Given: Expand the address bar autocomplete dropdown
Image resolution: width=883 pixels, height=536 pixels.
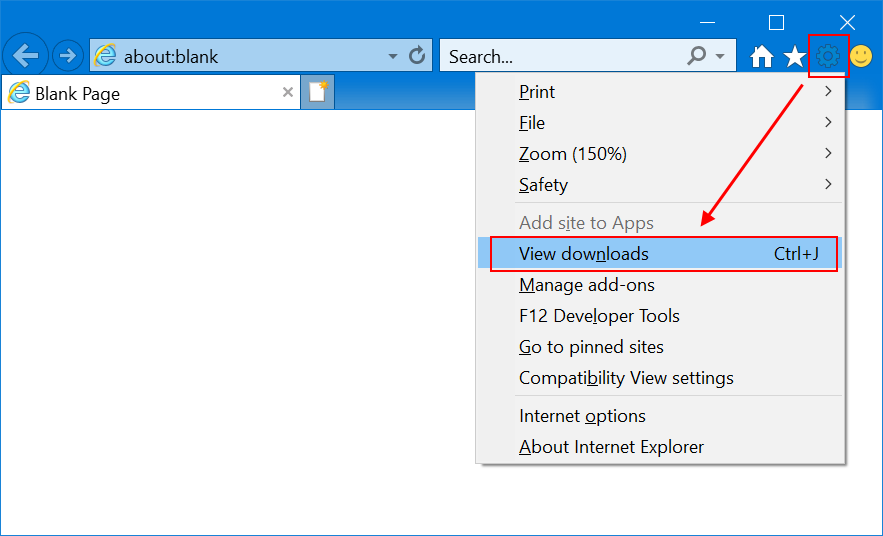Looking at the screenshot, I should [x=393, y=56].
